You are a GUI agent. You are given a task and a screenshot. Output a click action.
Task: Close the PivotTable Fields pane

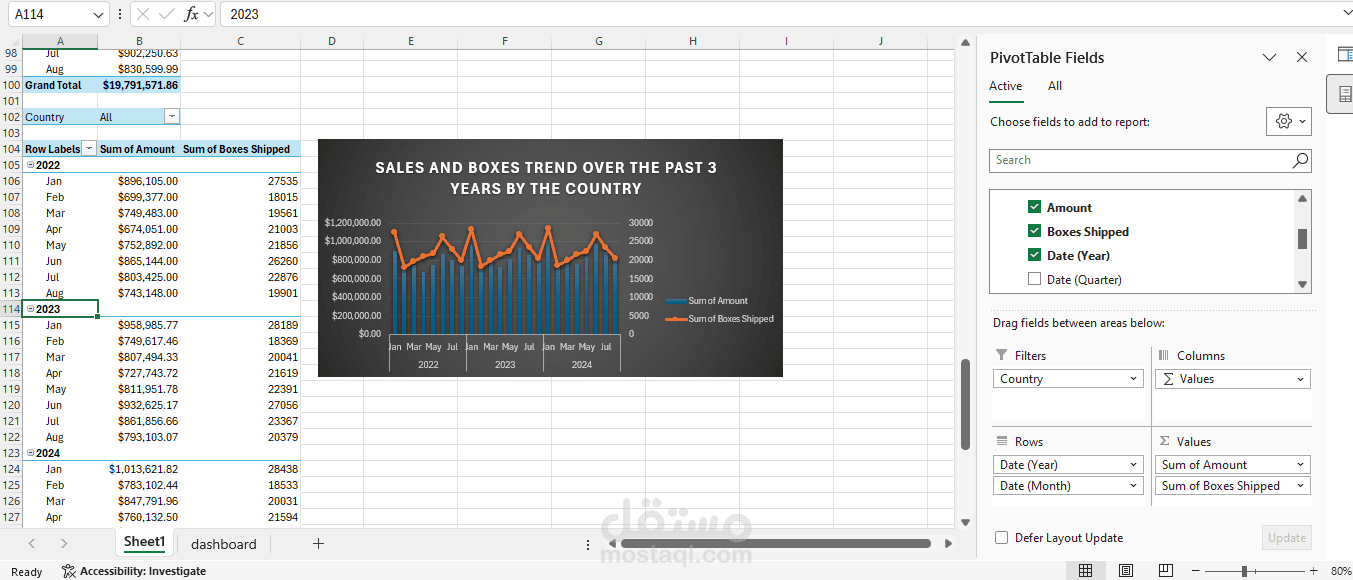pyautogui.click(x=1302, y=58)
